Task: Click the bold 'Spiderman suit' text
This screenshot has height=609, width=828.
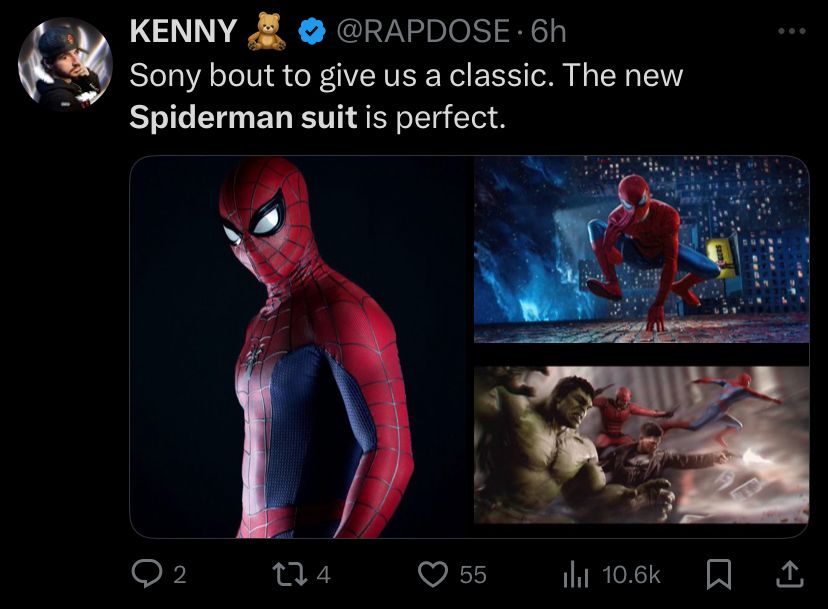Action: (244, 118)
